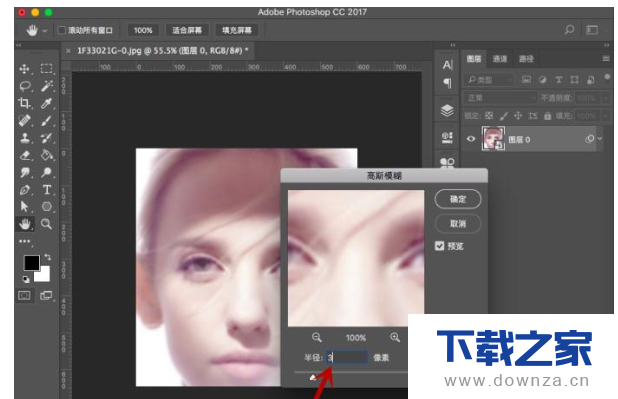This screenshot has width=618, height=399.
Task: Select the Smudge tool
Action: [x=24, y=172]
